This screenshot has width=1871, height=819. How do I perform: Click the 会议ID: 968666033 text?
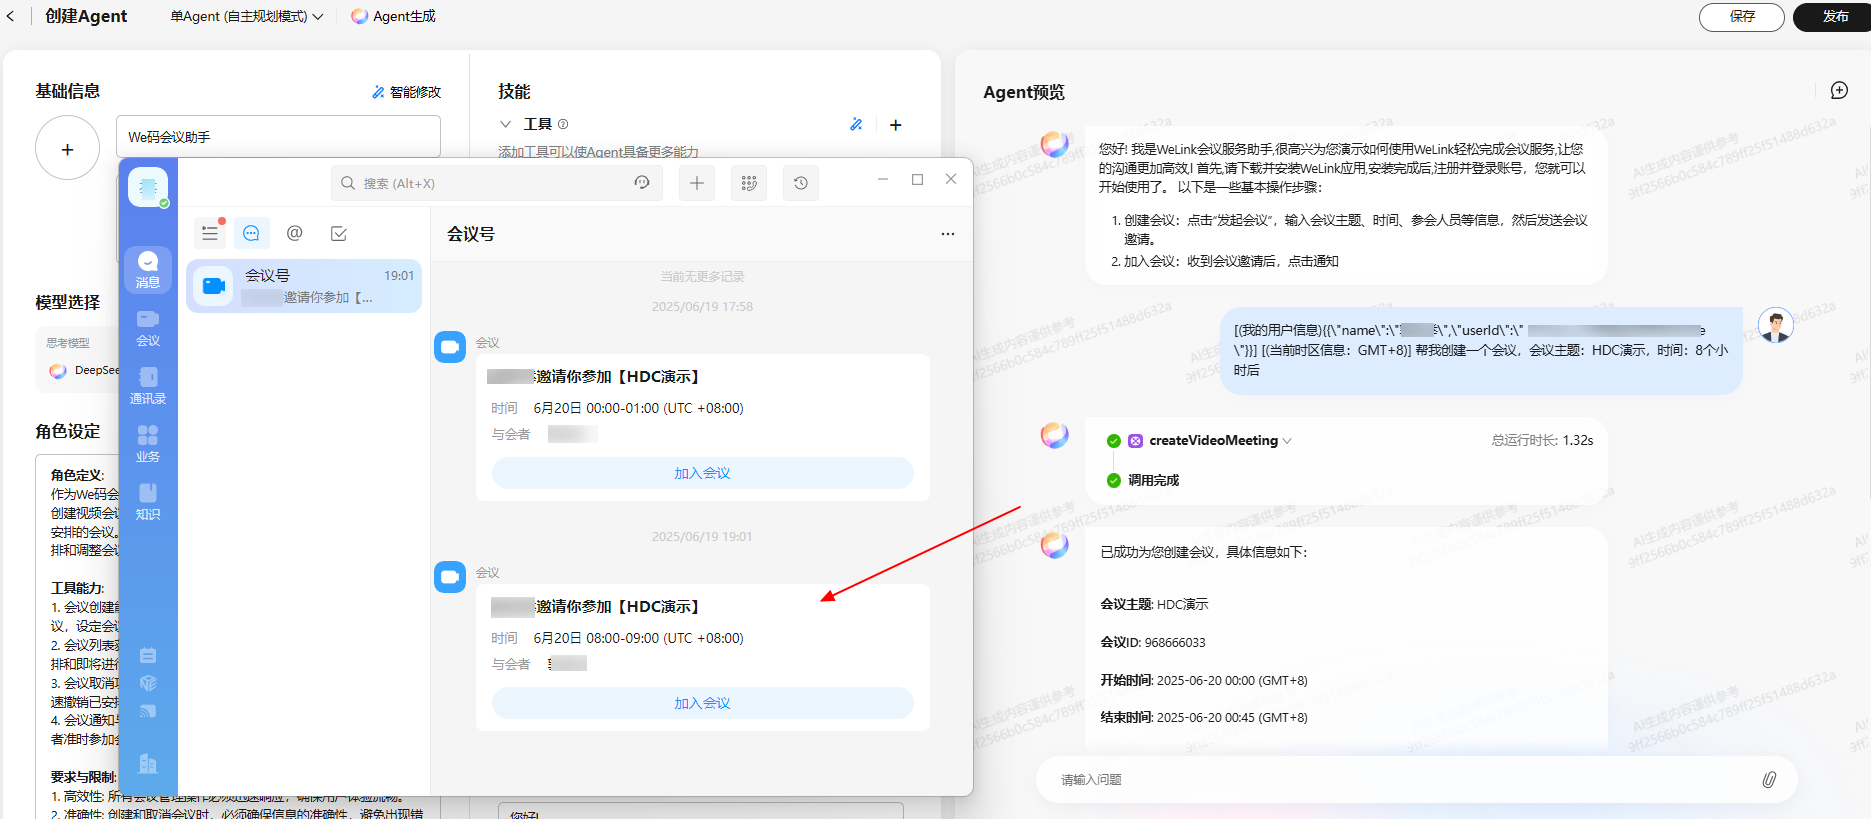pos(1153,643)
